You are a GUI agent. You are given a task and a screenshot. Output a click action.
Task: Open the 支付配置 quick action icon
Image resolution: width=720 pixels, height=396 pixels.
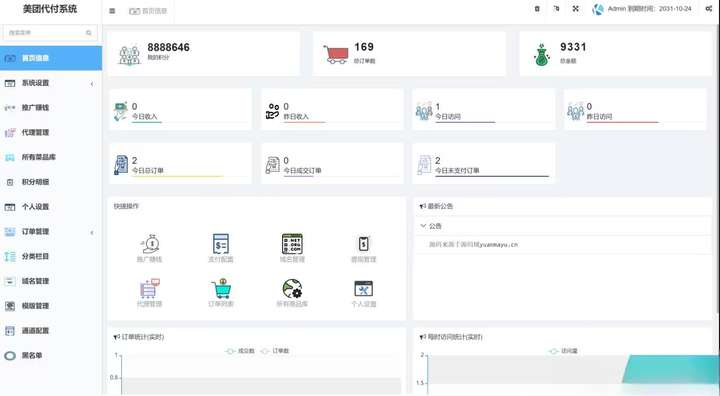221,244
